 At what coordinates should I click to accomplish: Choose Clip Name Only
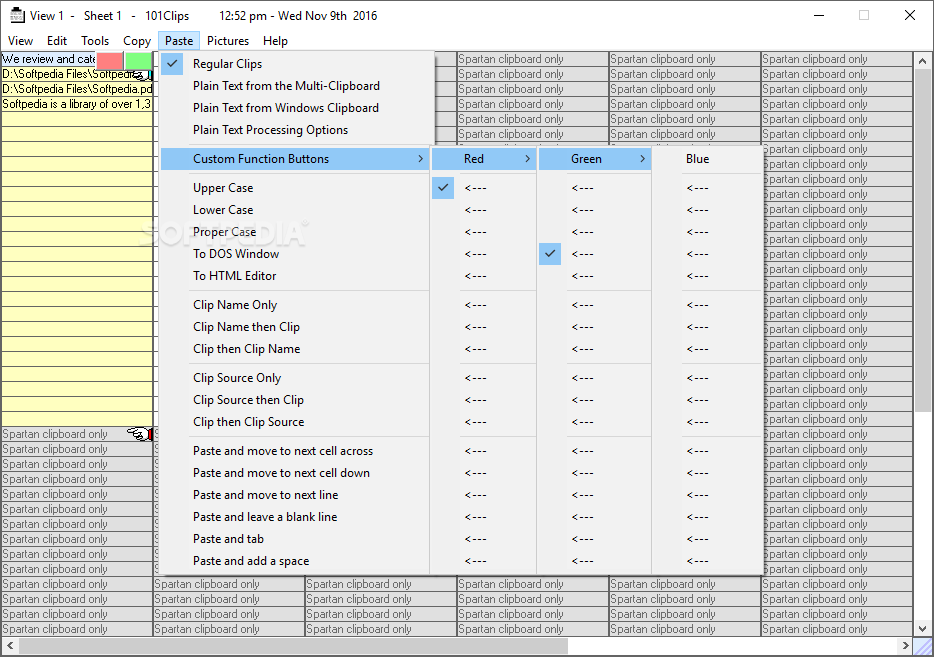(x=295, y=305)
